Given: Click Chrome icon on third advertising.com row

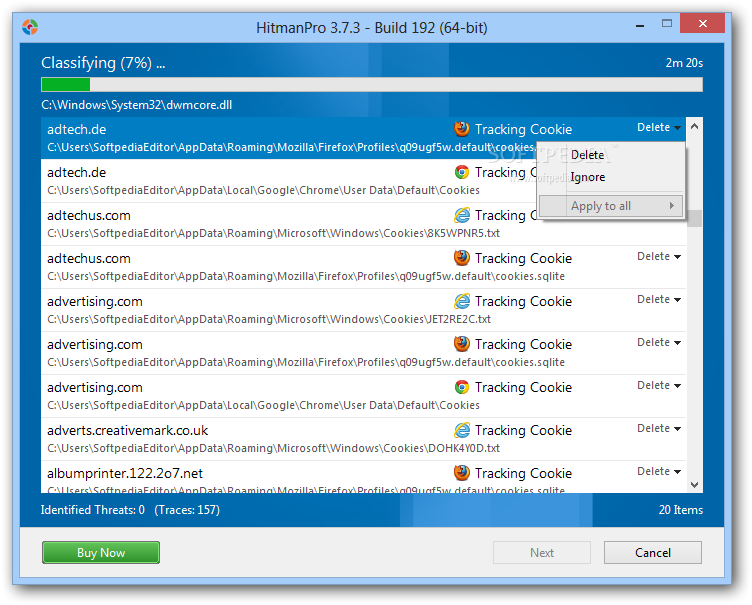Looking at the screenshot, I should [461, 387].
